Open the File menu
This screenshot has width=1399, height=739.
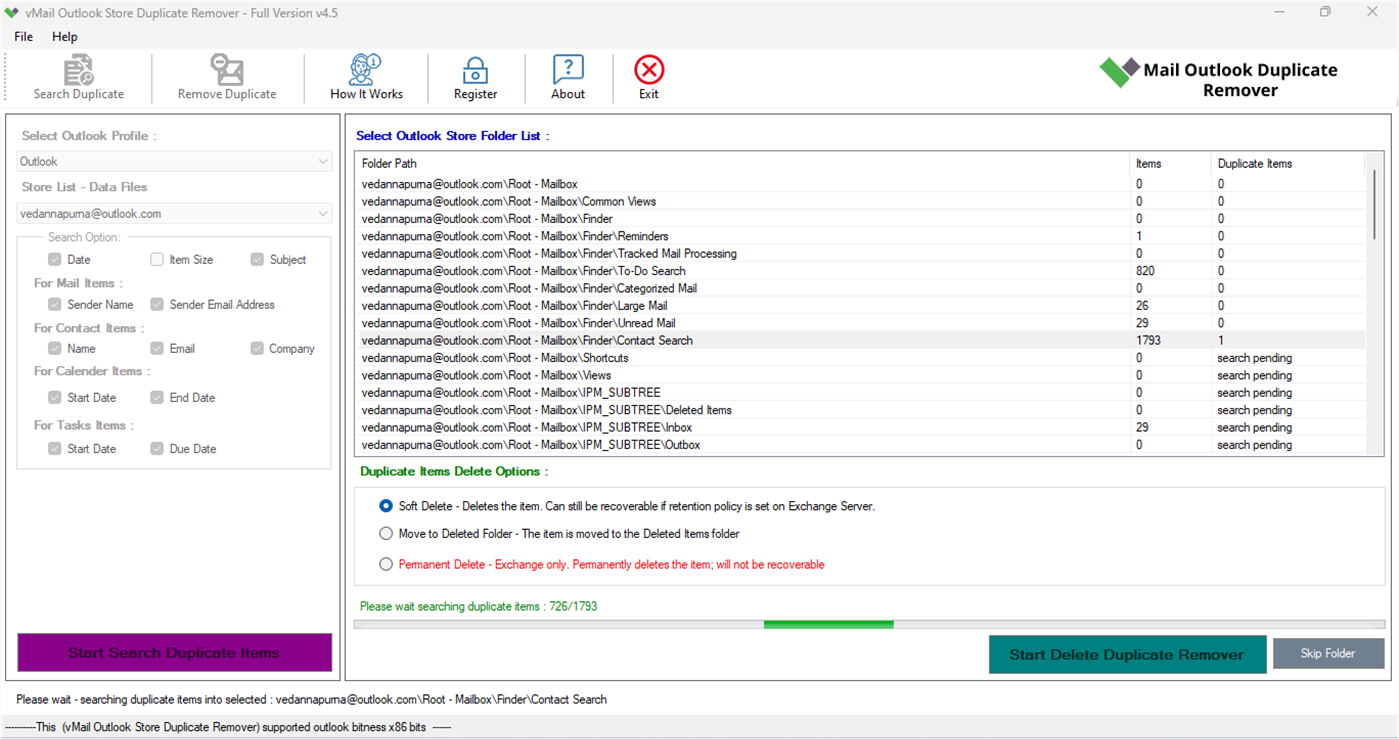22,36
